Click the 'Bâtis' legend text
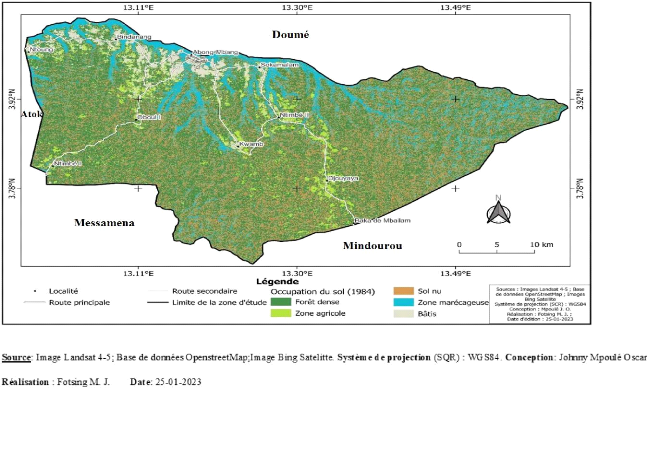The height and width of the screenshot is (457, 647). click(427, 314)
